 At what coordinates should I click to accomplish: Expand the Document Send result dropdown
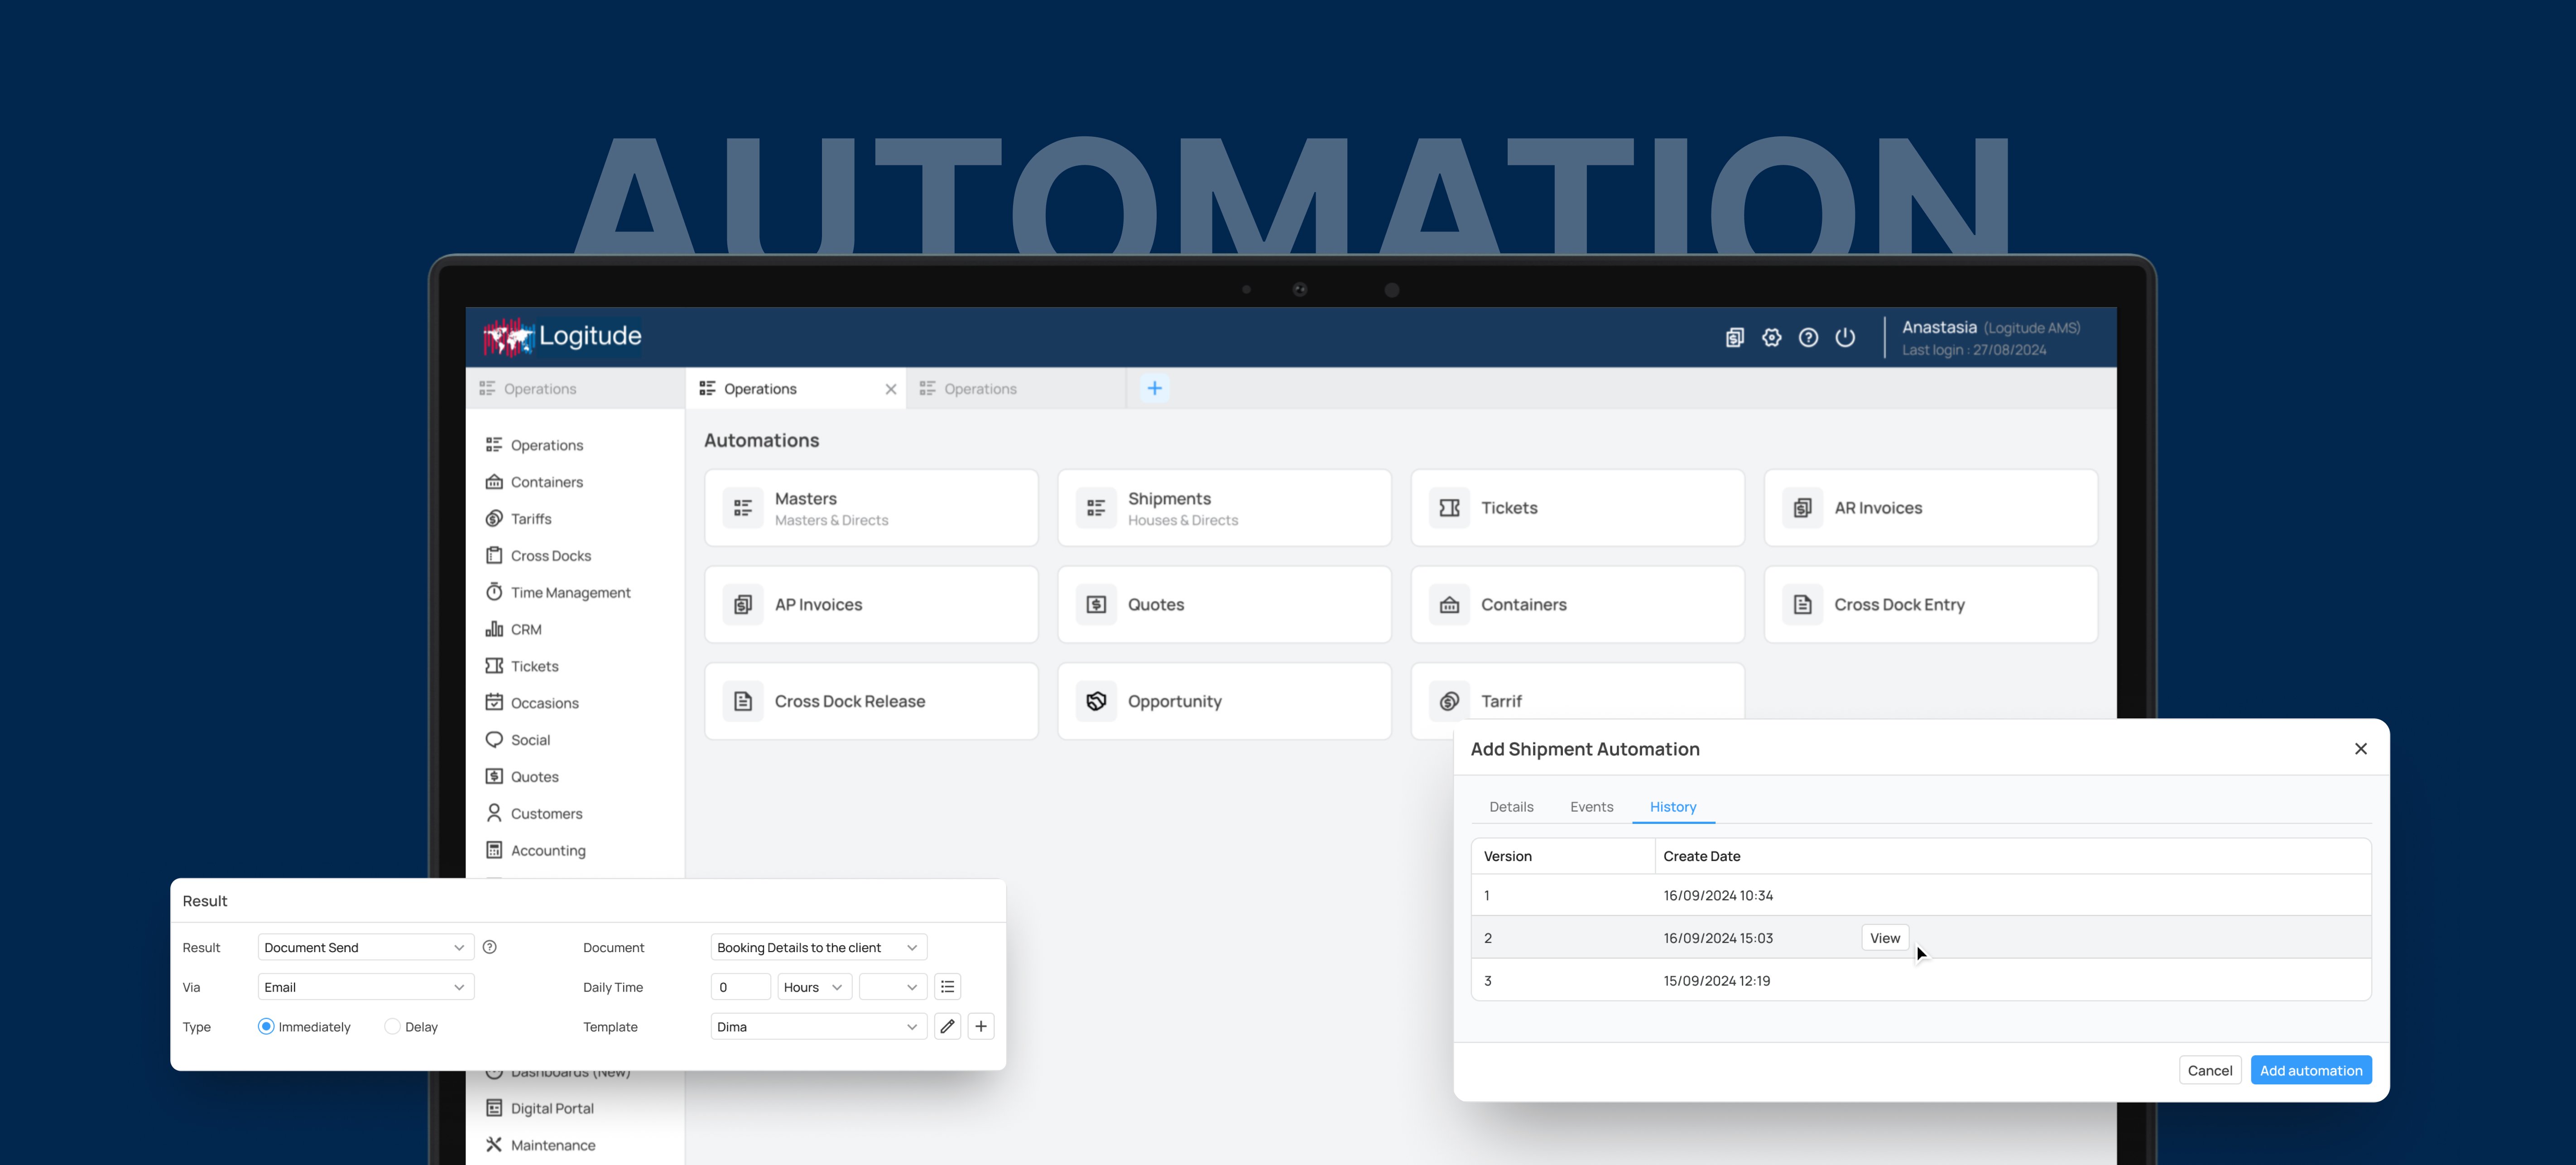click(365, 947)
